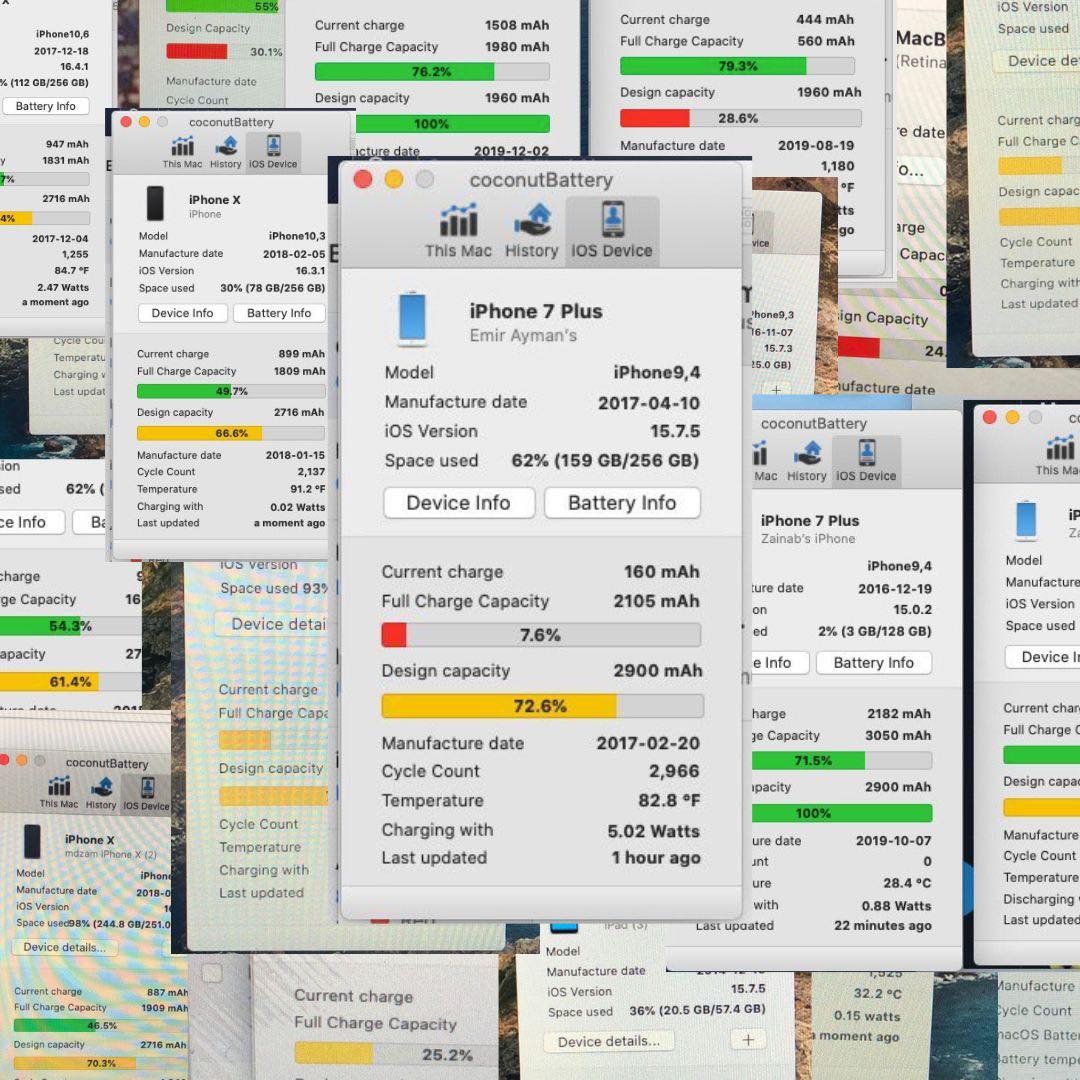Click Device details... under Space used 36% (20.5 GB/57.4 GB)

click(609, 1041)
